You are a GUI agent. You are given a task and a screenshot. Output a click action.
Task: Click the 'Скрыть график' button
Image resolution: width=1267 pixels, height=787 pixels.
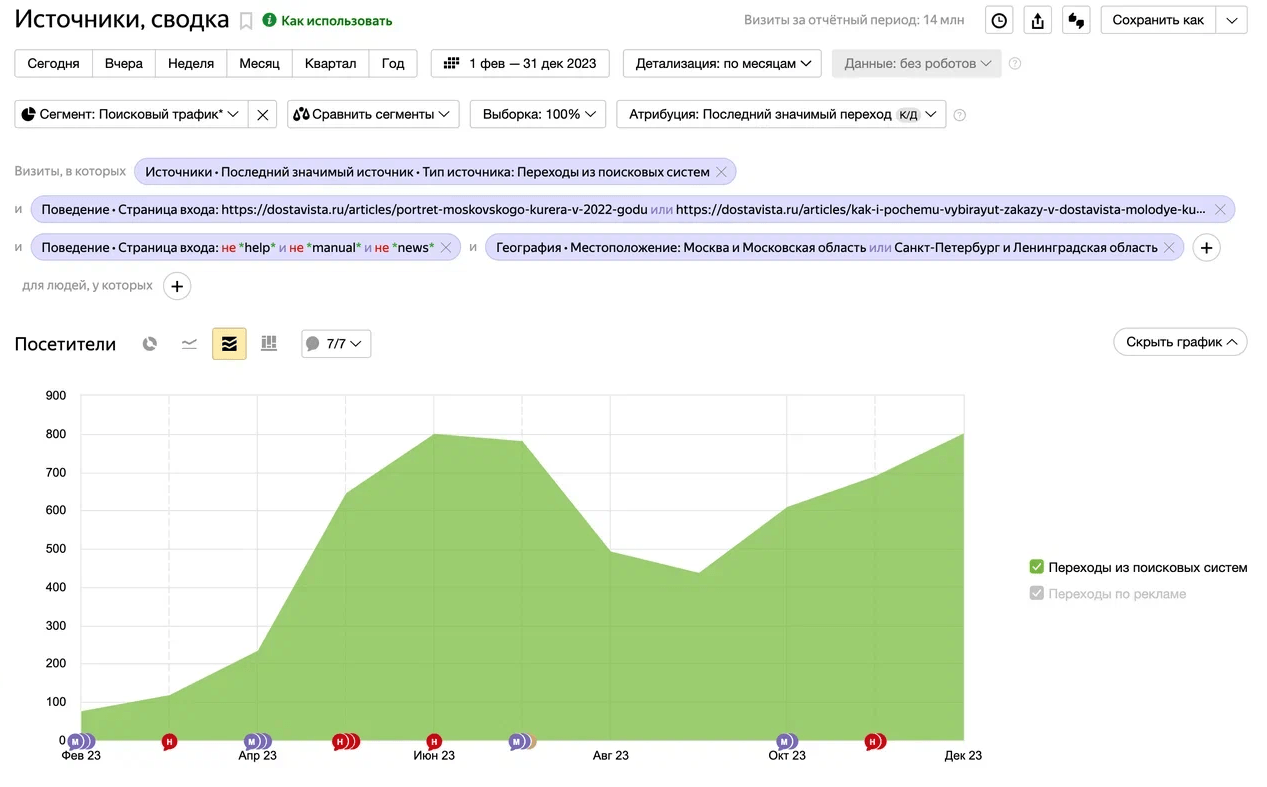(1180, 342)
